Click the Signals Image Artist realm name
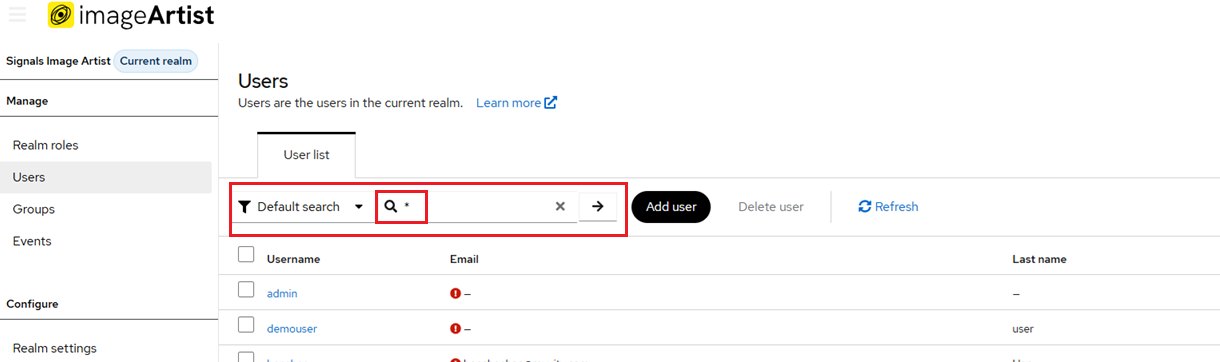 58,61
